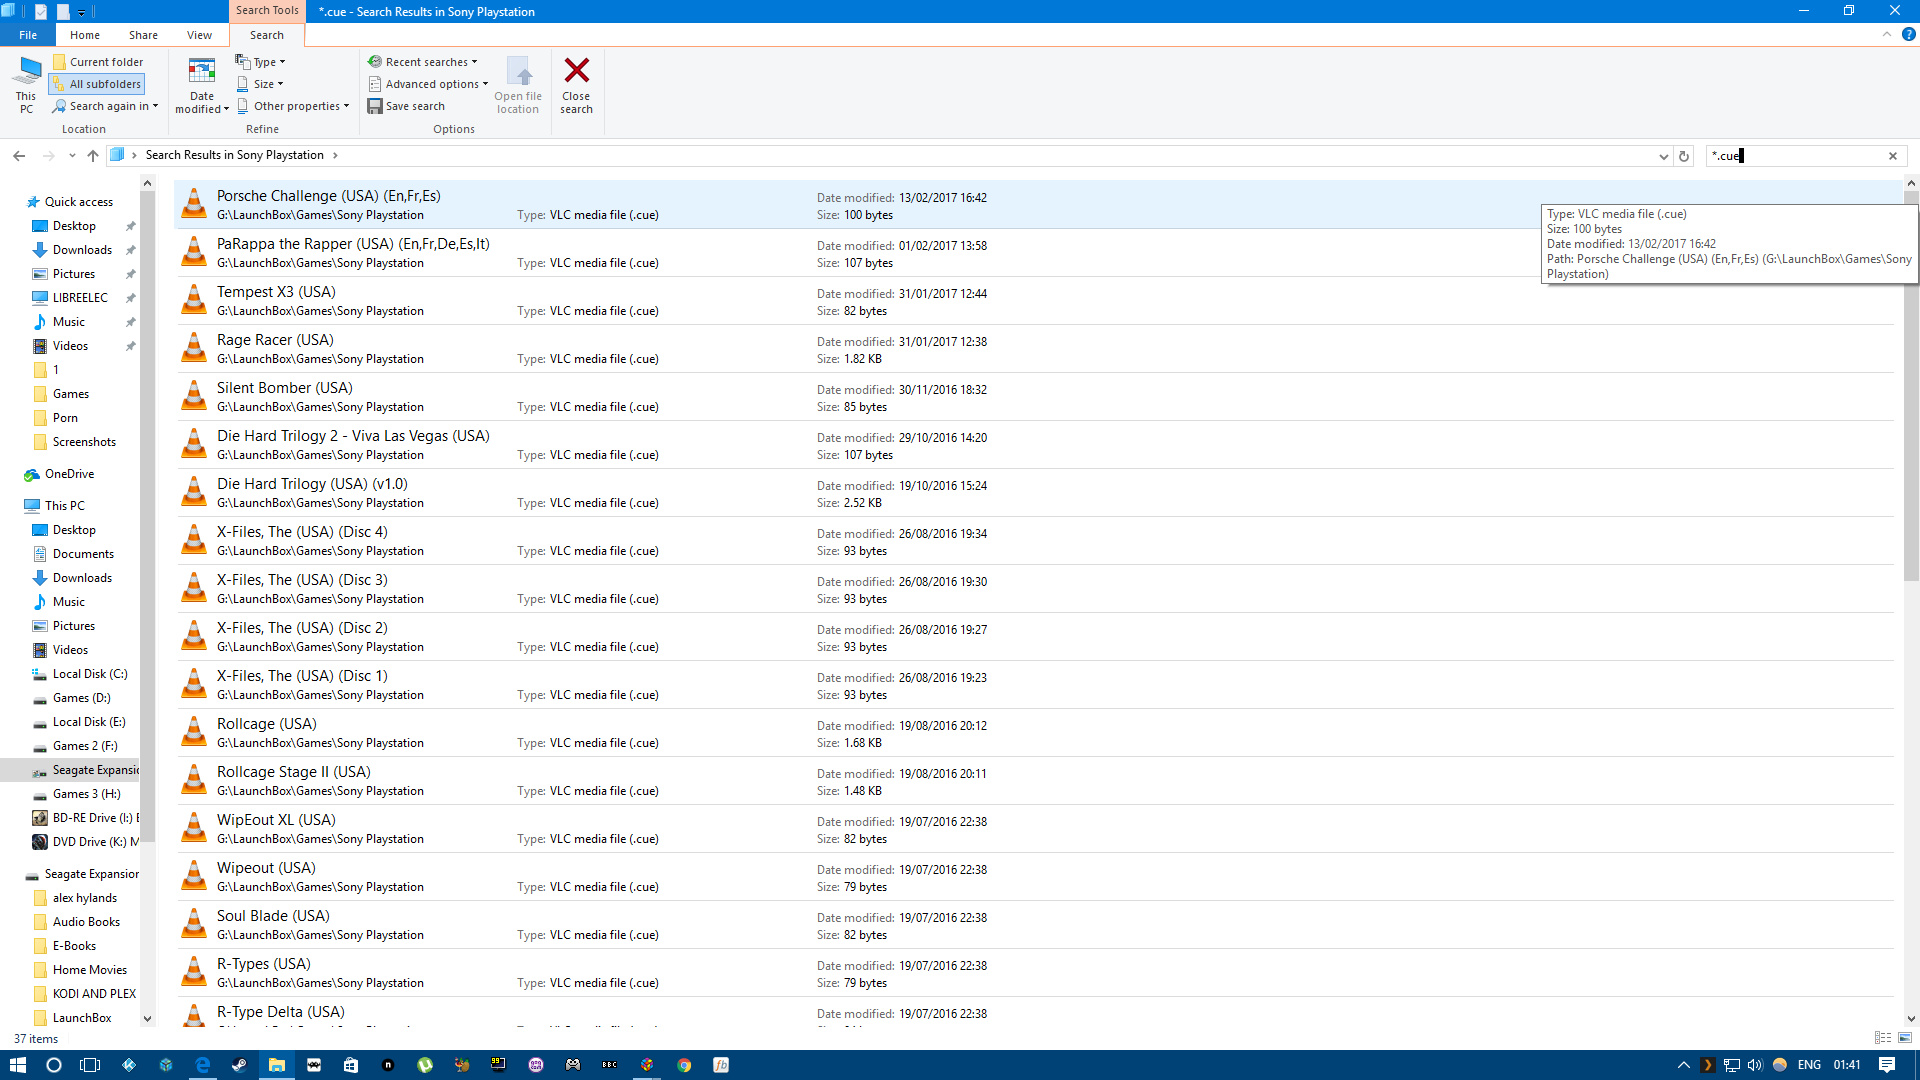Select Porsche Challenge (USA) cue file

[1035, 205]
